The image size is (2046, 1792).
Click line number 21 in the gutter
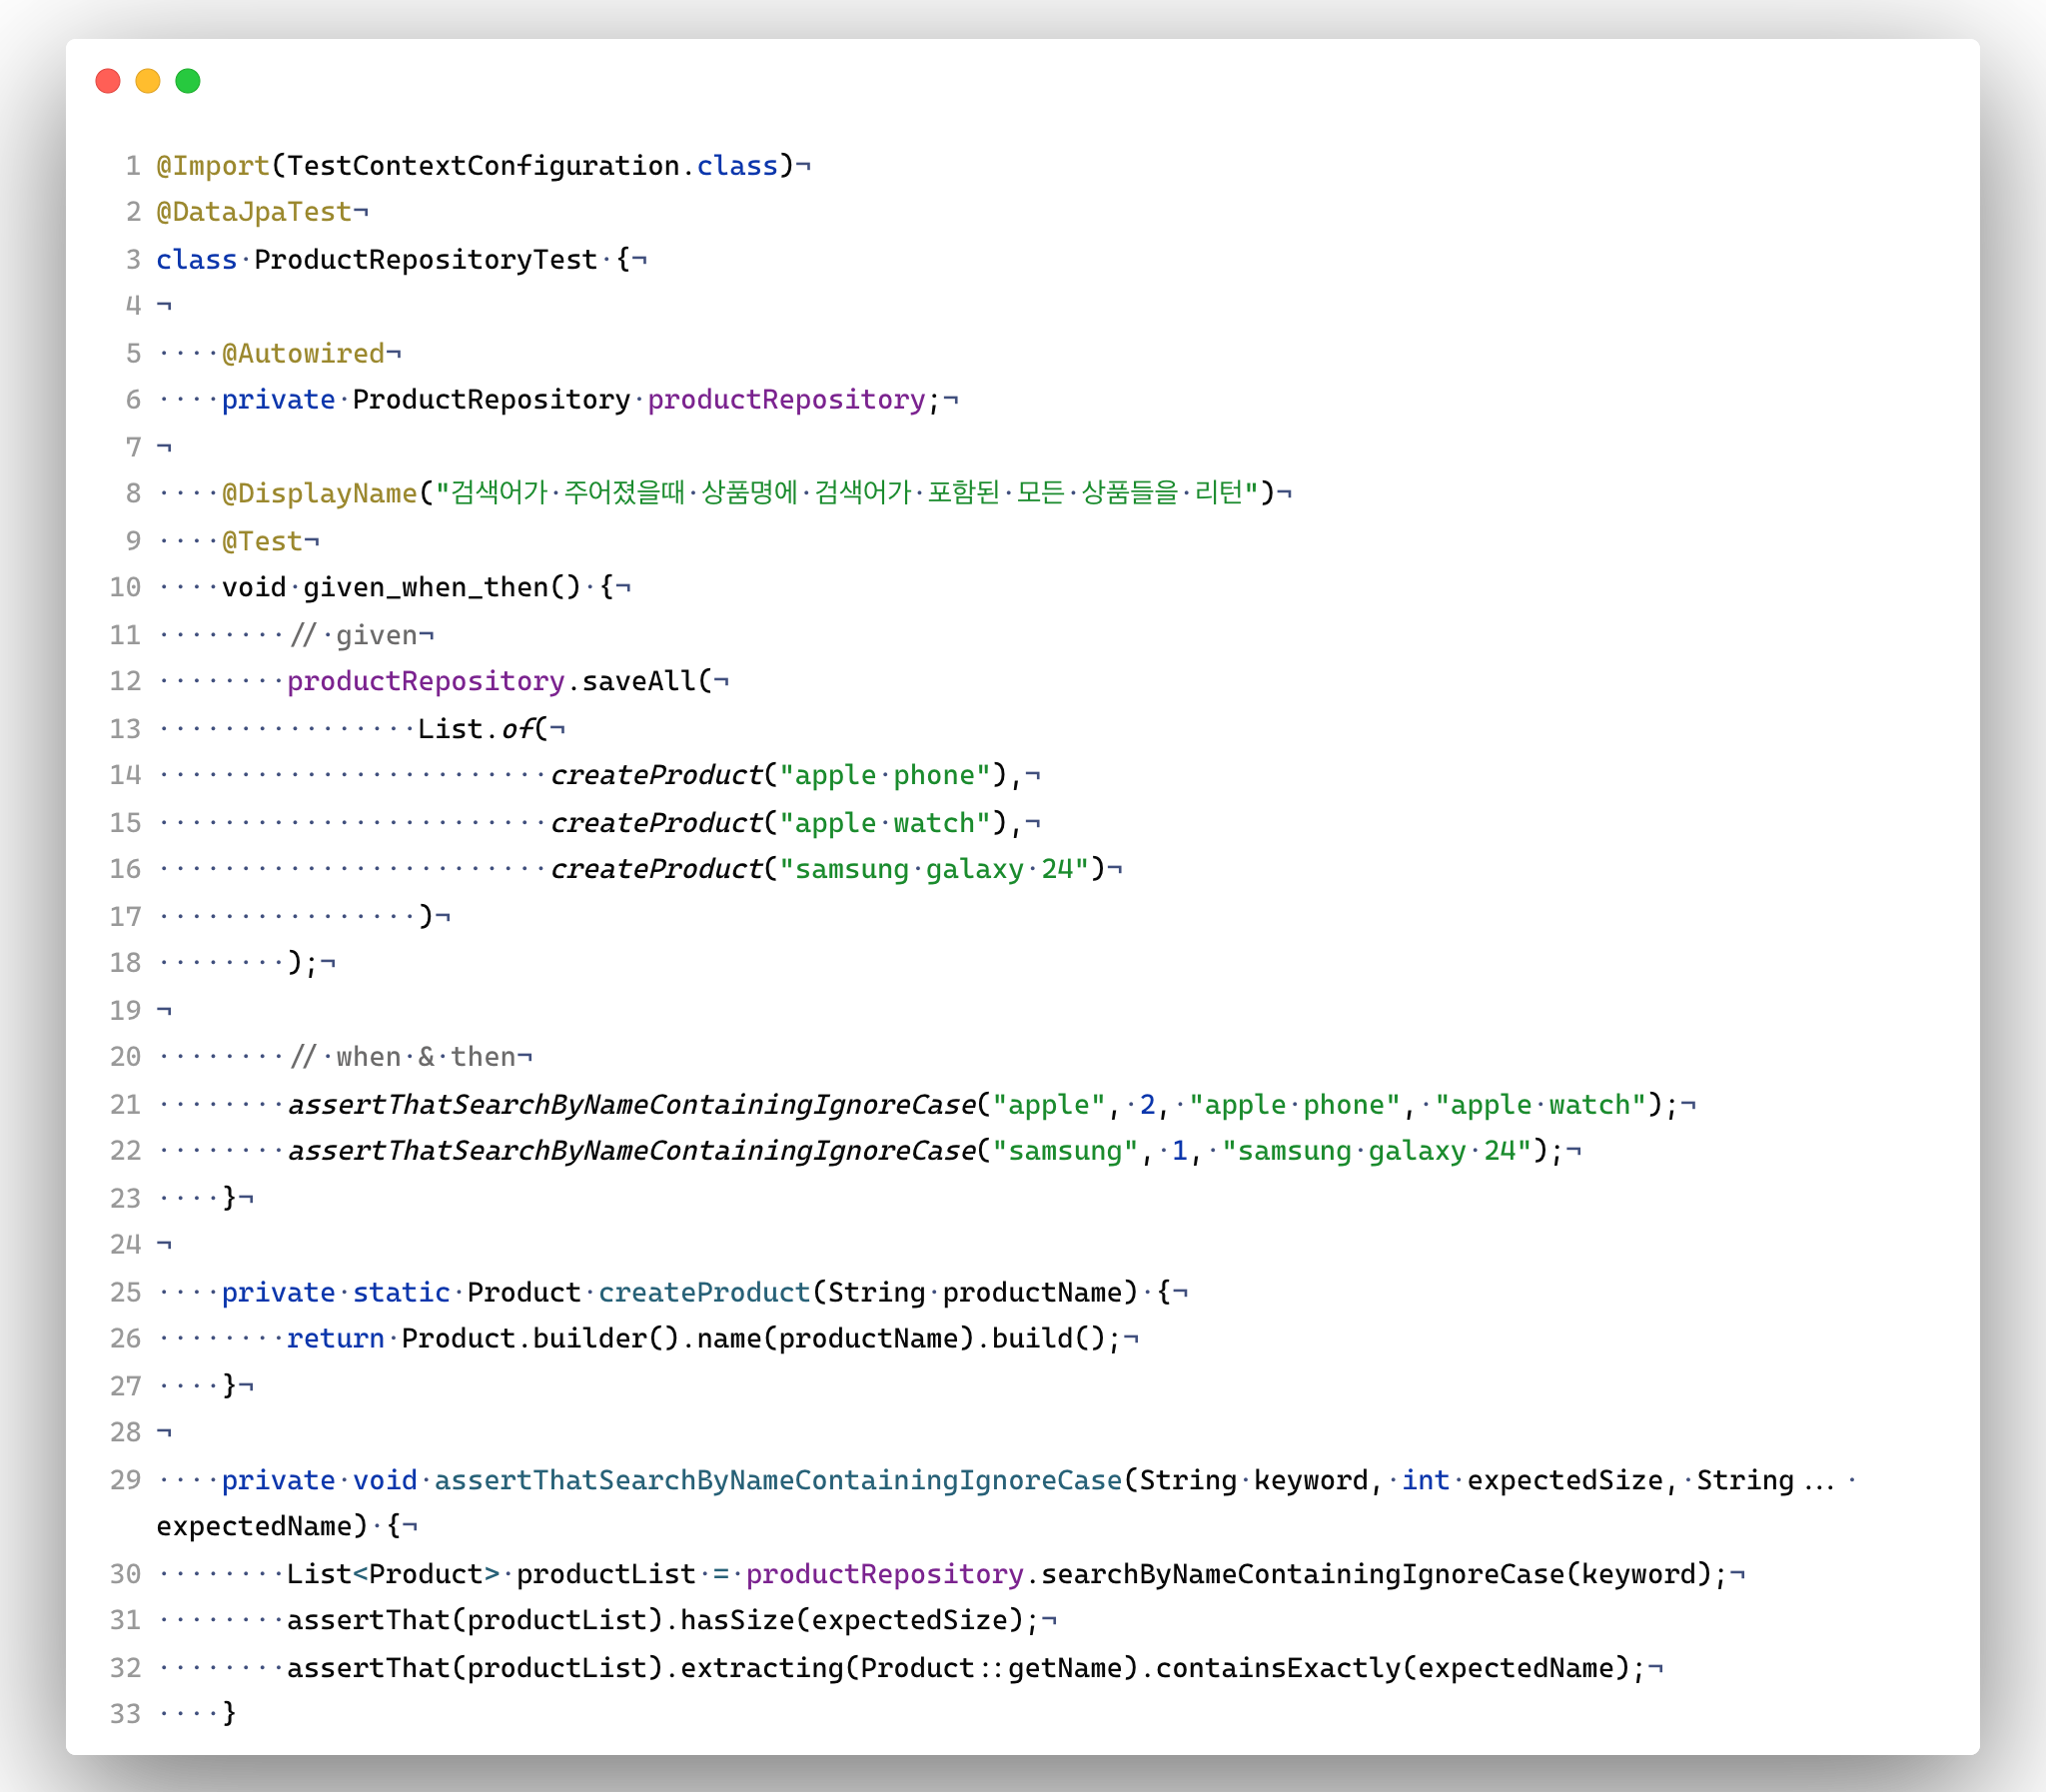pyautogui.click(x=125, y=1104)
